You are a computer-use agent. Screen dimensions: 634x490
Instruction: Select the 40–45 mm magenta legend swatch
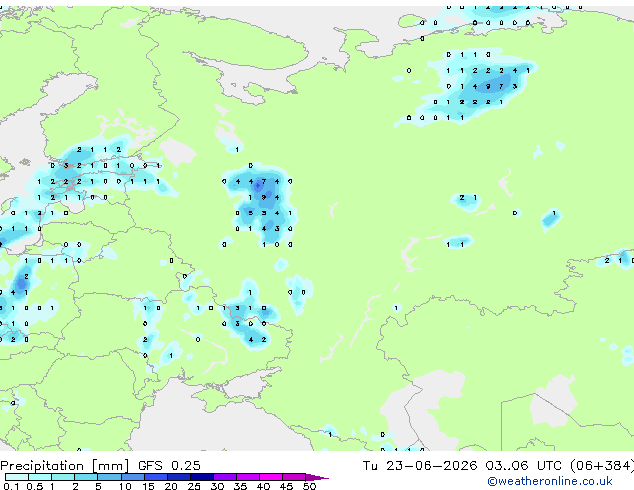click(271, 477)
